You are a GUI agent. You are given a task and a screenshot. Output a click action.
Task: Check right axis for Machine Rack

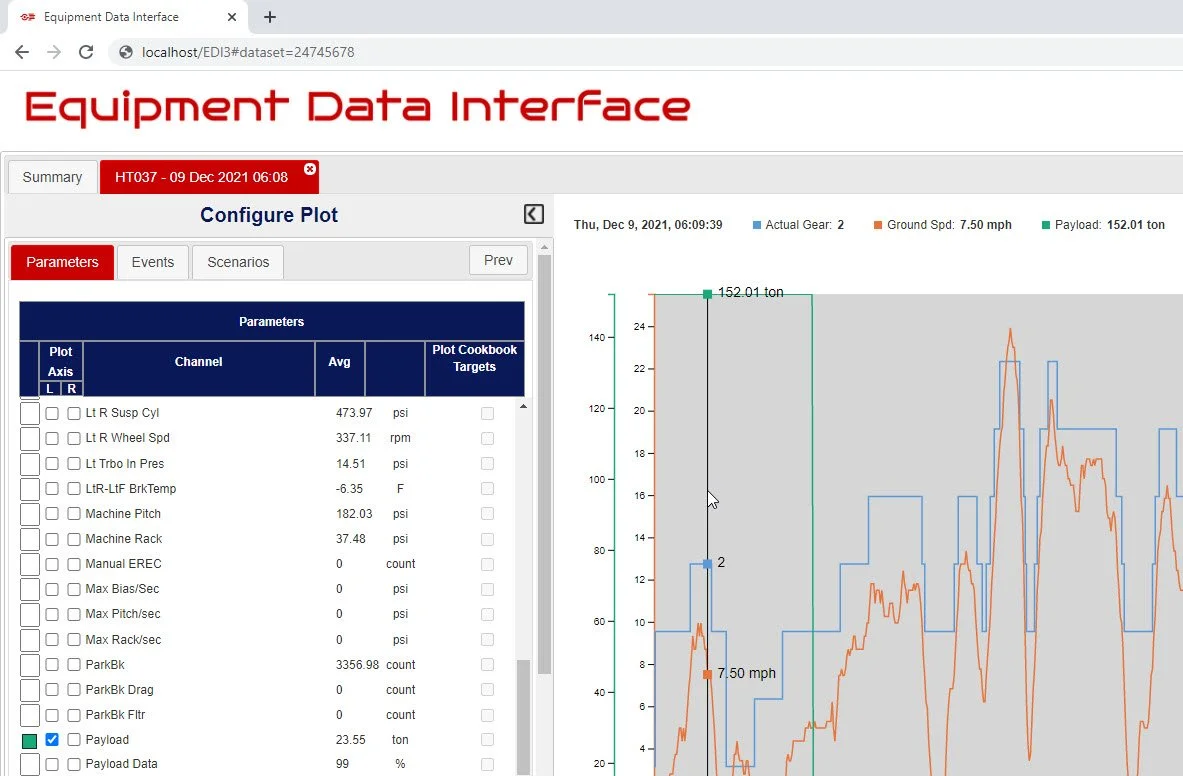pos(74,539)
